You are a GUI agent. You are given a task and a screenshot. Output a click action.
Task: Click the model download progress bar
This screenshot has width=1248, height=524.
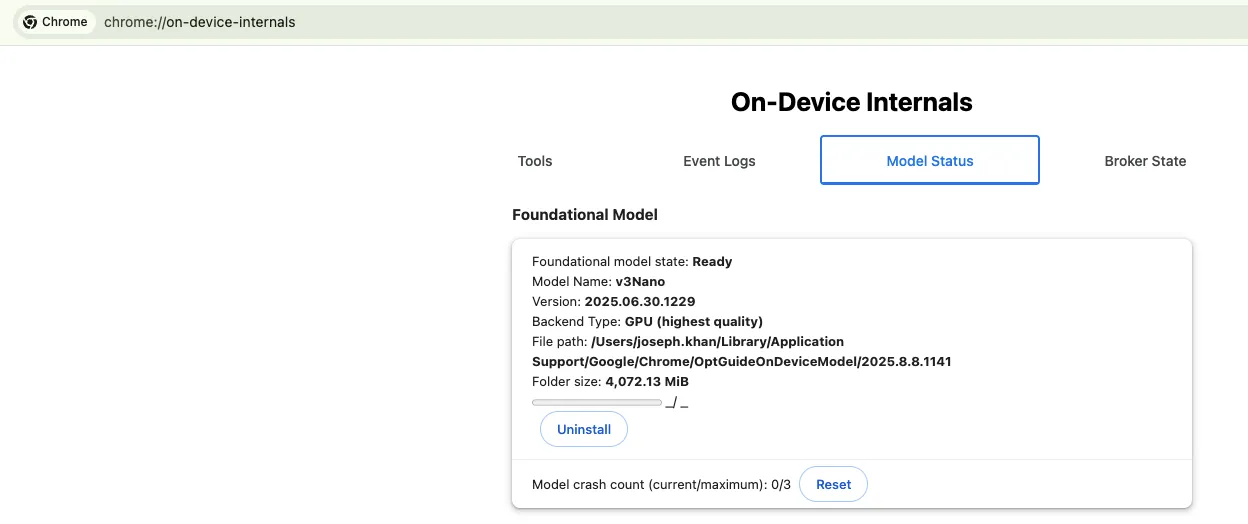597,402
